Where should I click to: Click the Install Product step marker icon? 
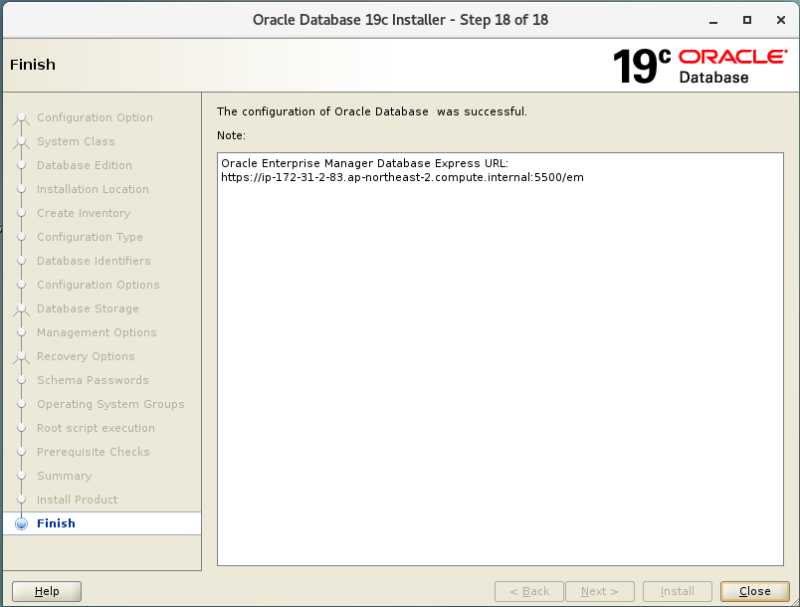[22, 500]
